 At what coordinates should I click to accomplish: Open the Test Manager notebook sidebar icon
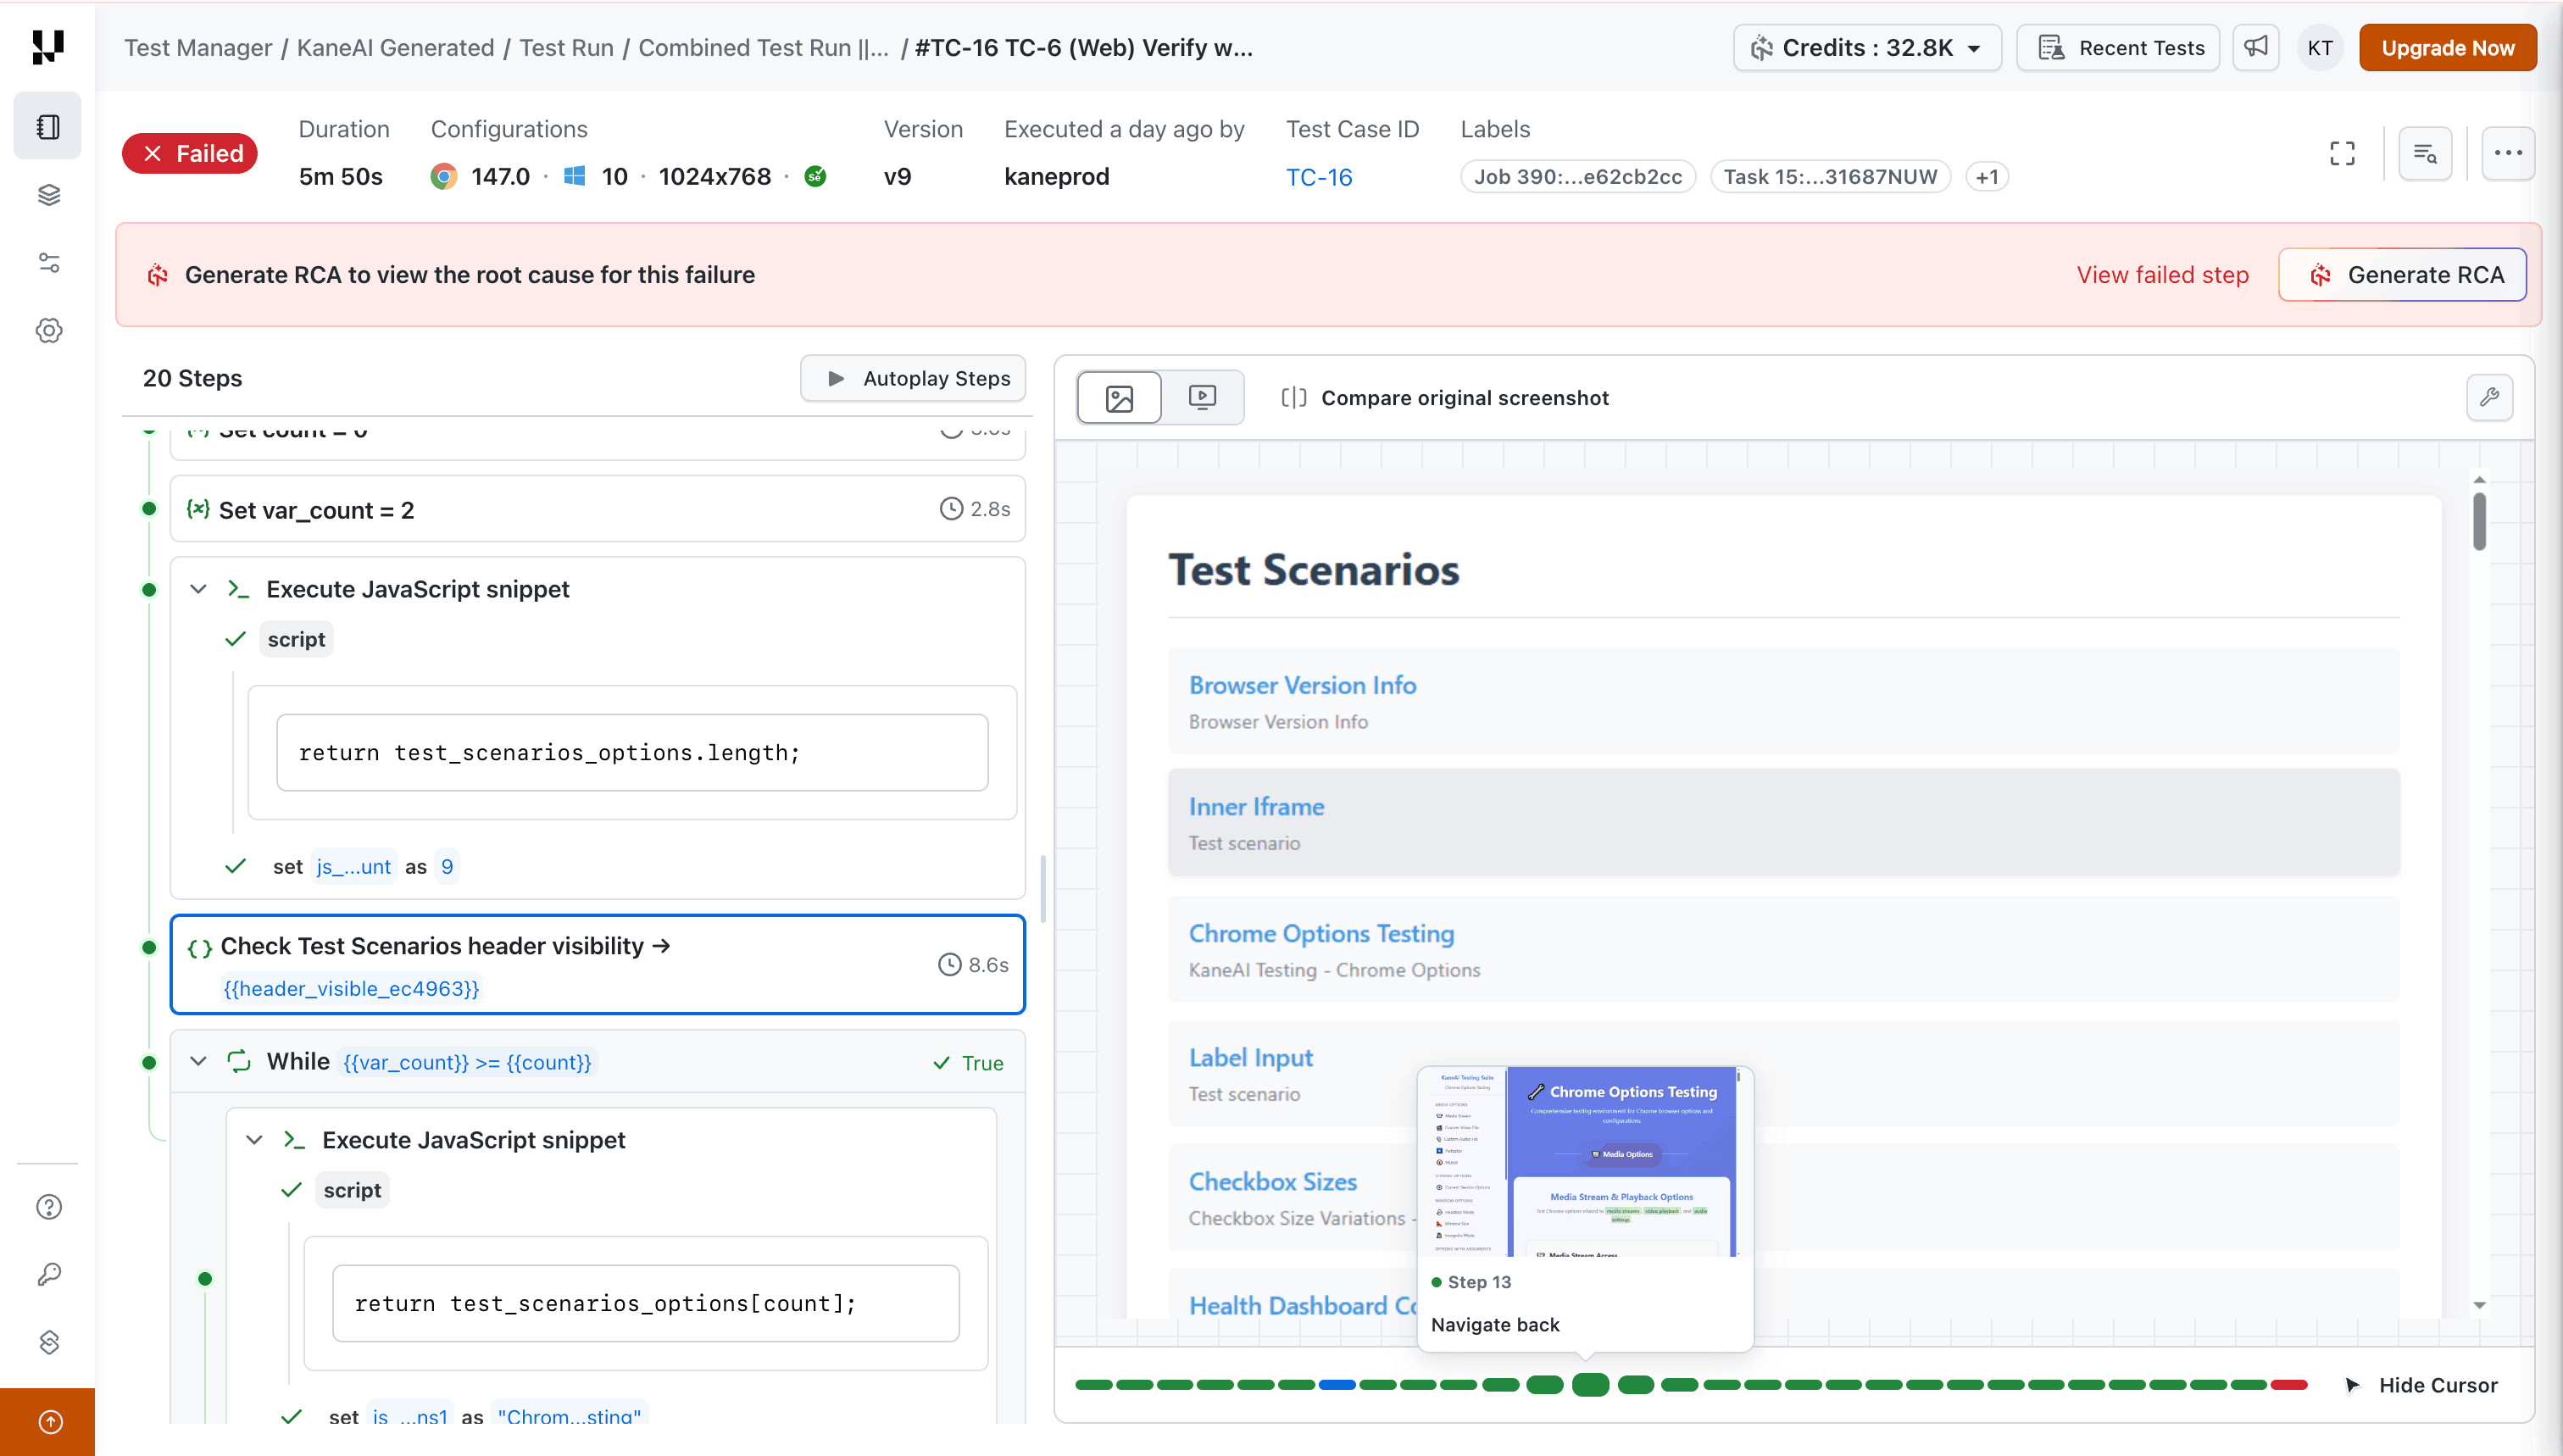click(48, 127)
